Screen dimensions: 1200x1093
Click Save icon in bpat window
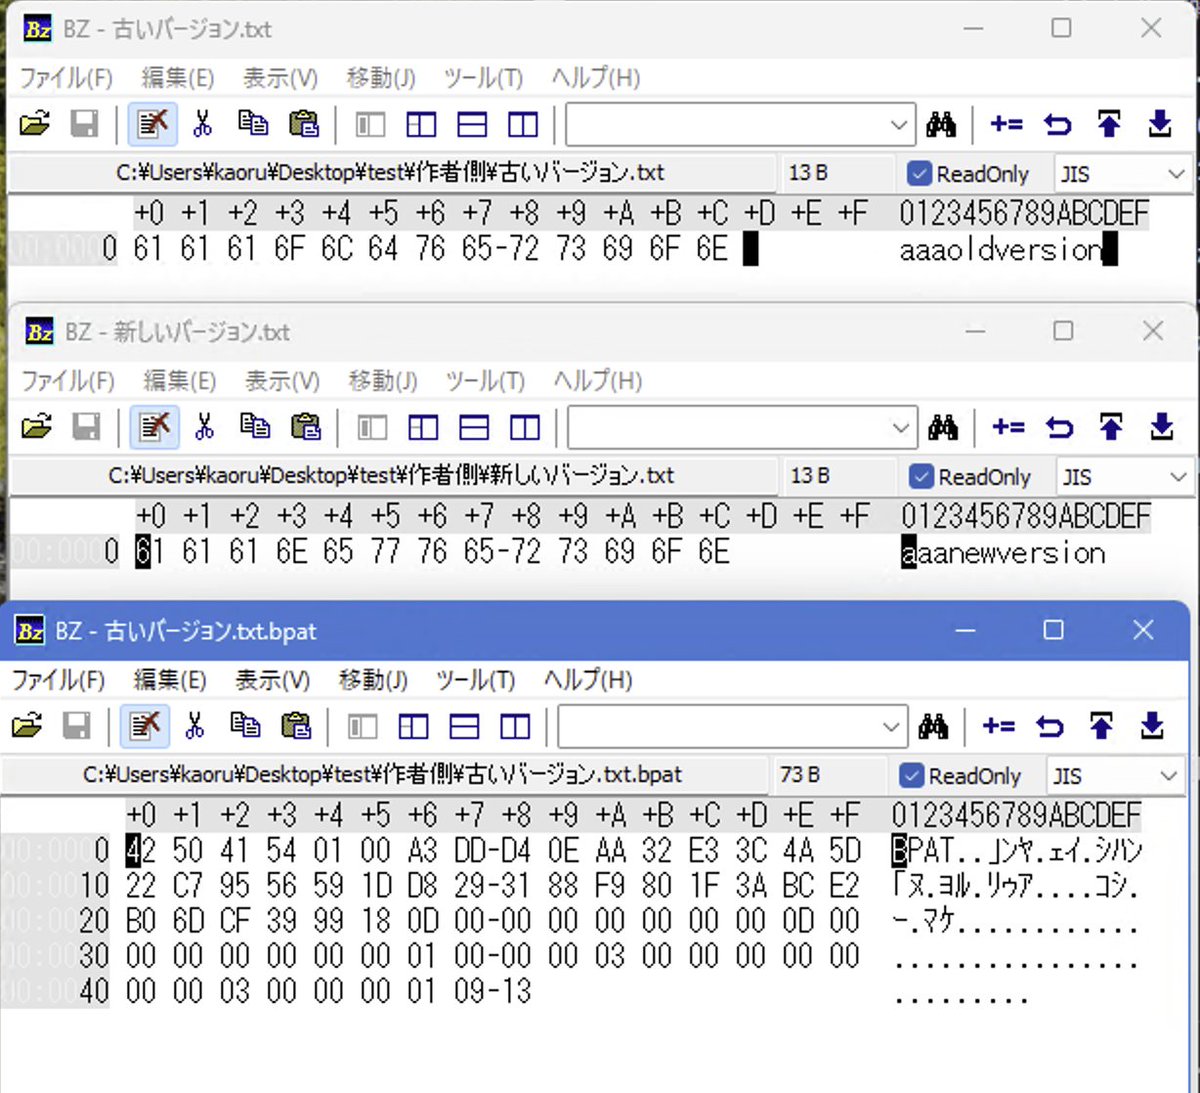pyautogui.click(x=76, y=726)
